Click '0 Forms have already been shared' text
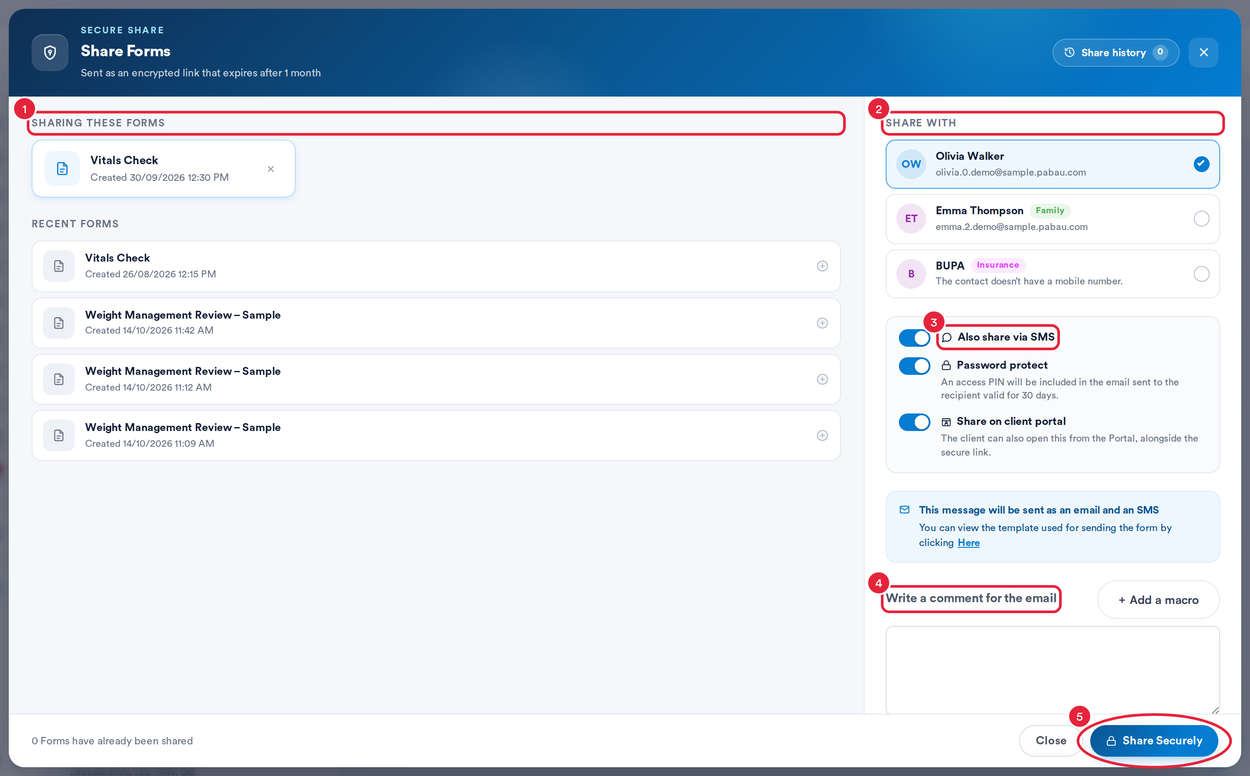The image size is (1250, 776). [112, 741]
